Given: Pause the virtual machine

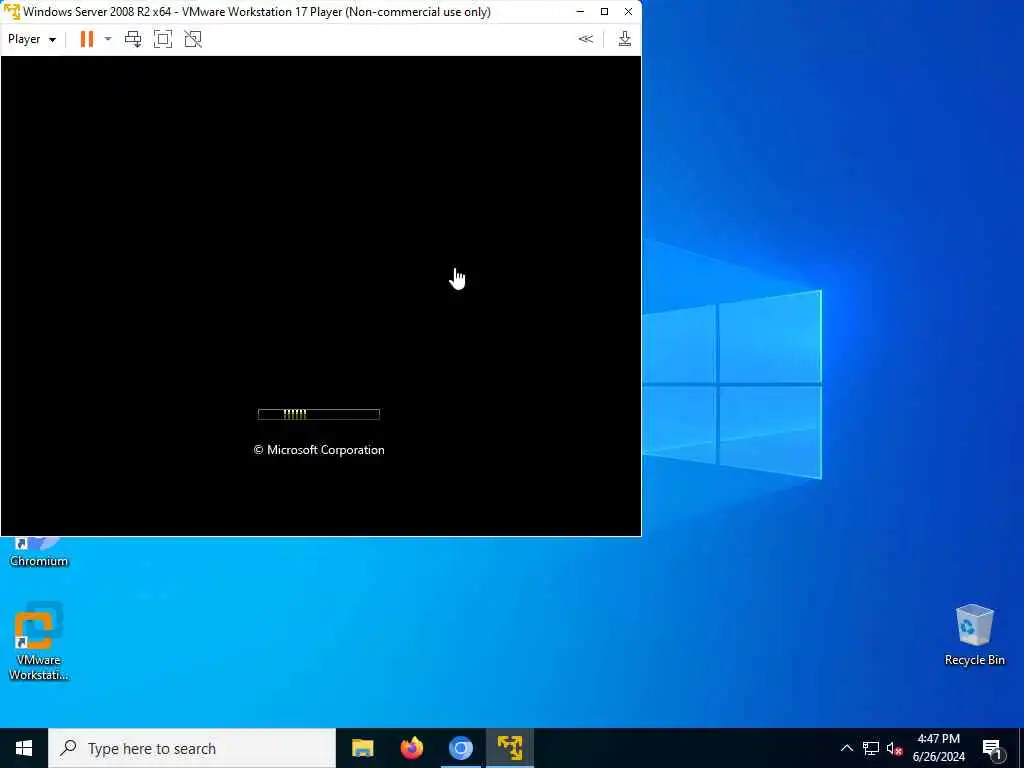Looking at the screenshot, I should click(x=87, y=39).
